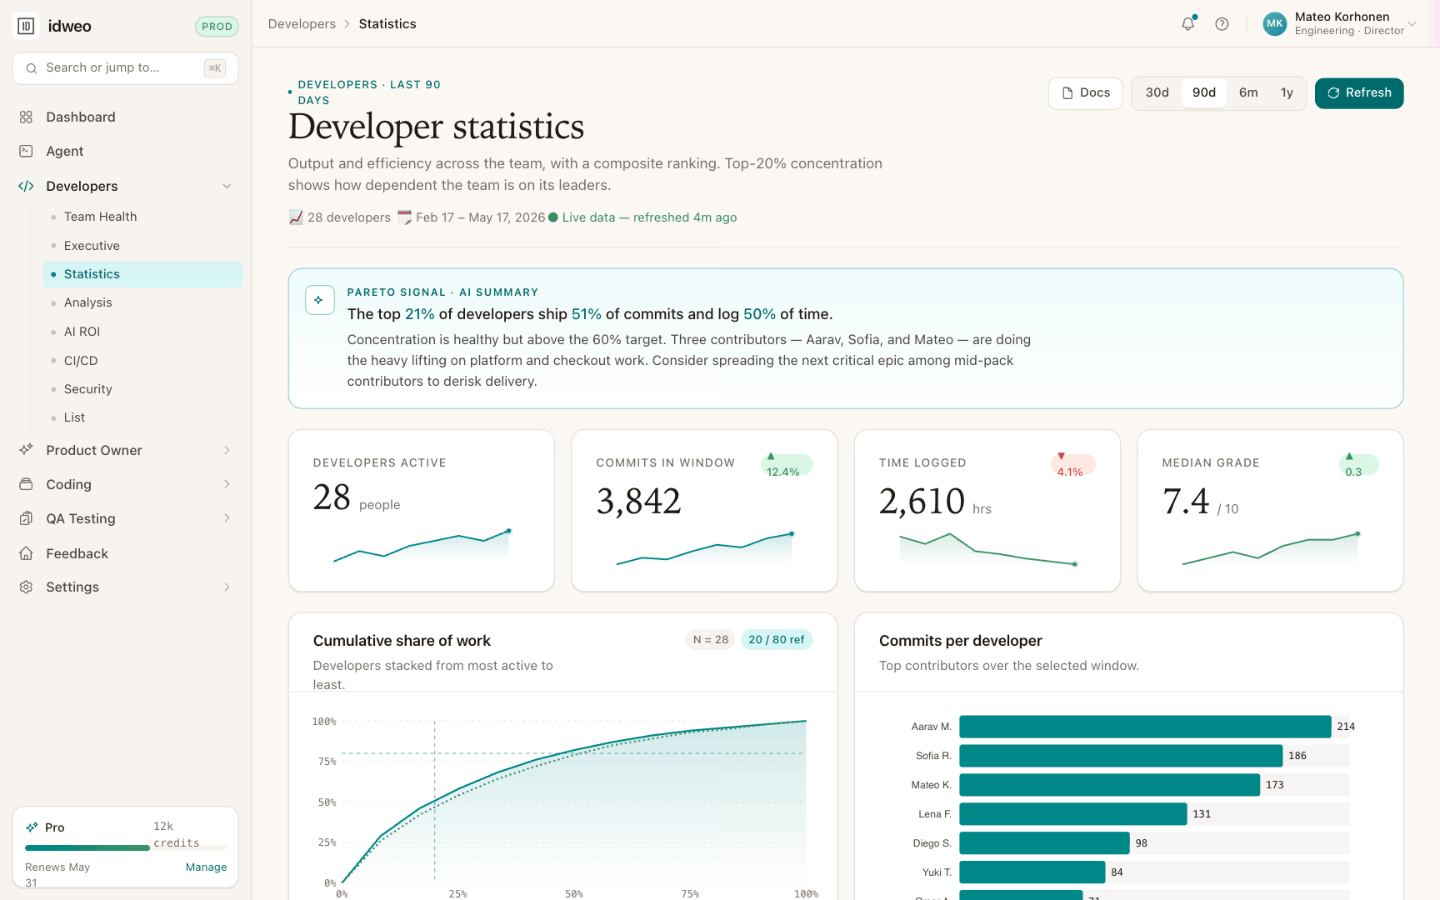The height and width of the screenshot is (900, 1440).
Task: Click the idweo logo icon
Action: pos(26,26)
